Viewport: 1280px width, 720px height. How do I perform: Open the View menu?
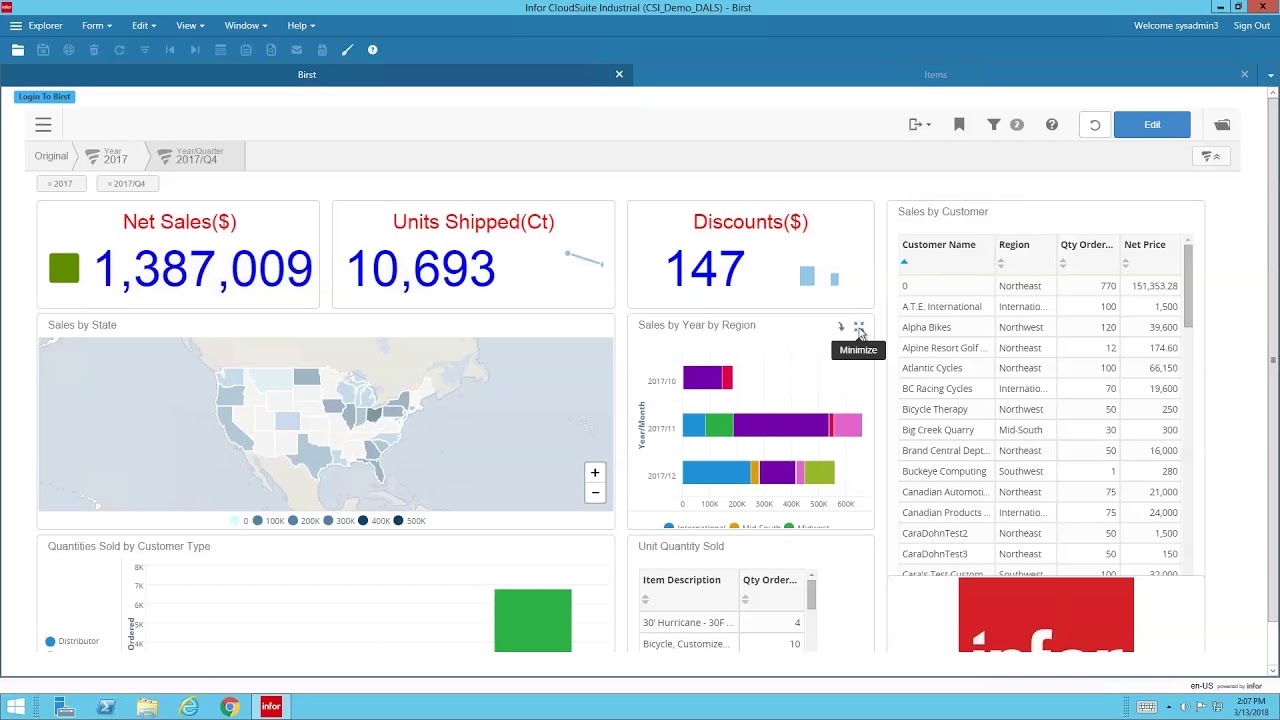(190, 25)
